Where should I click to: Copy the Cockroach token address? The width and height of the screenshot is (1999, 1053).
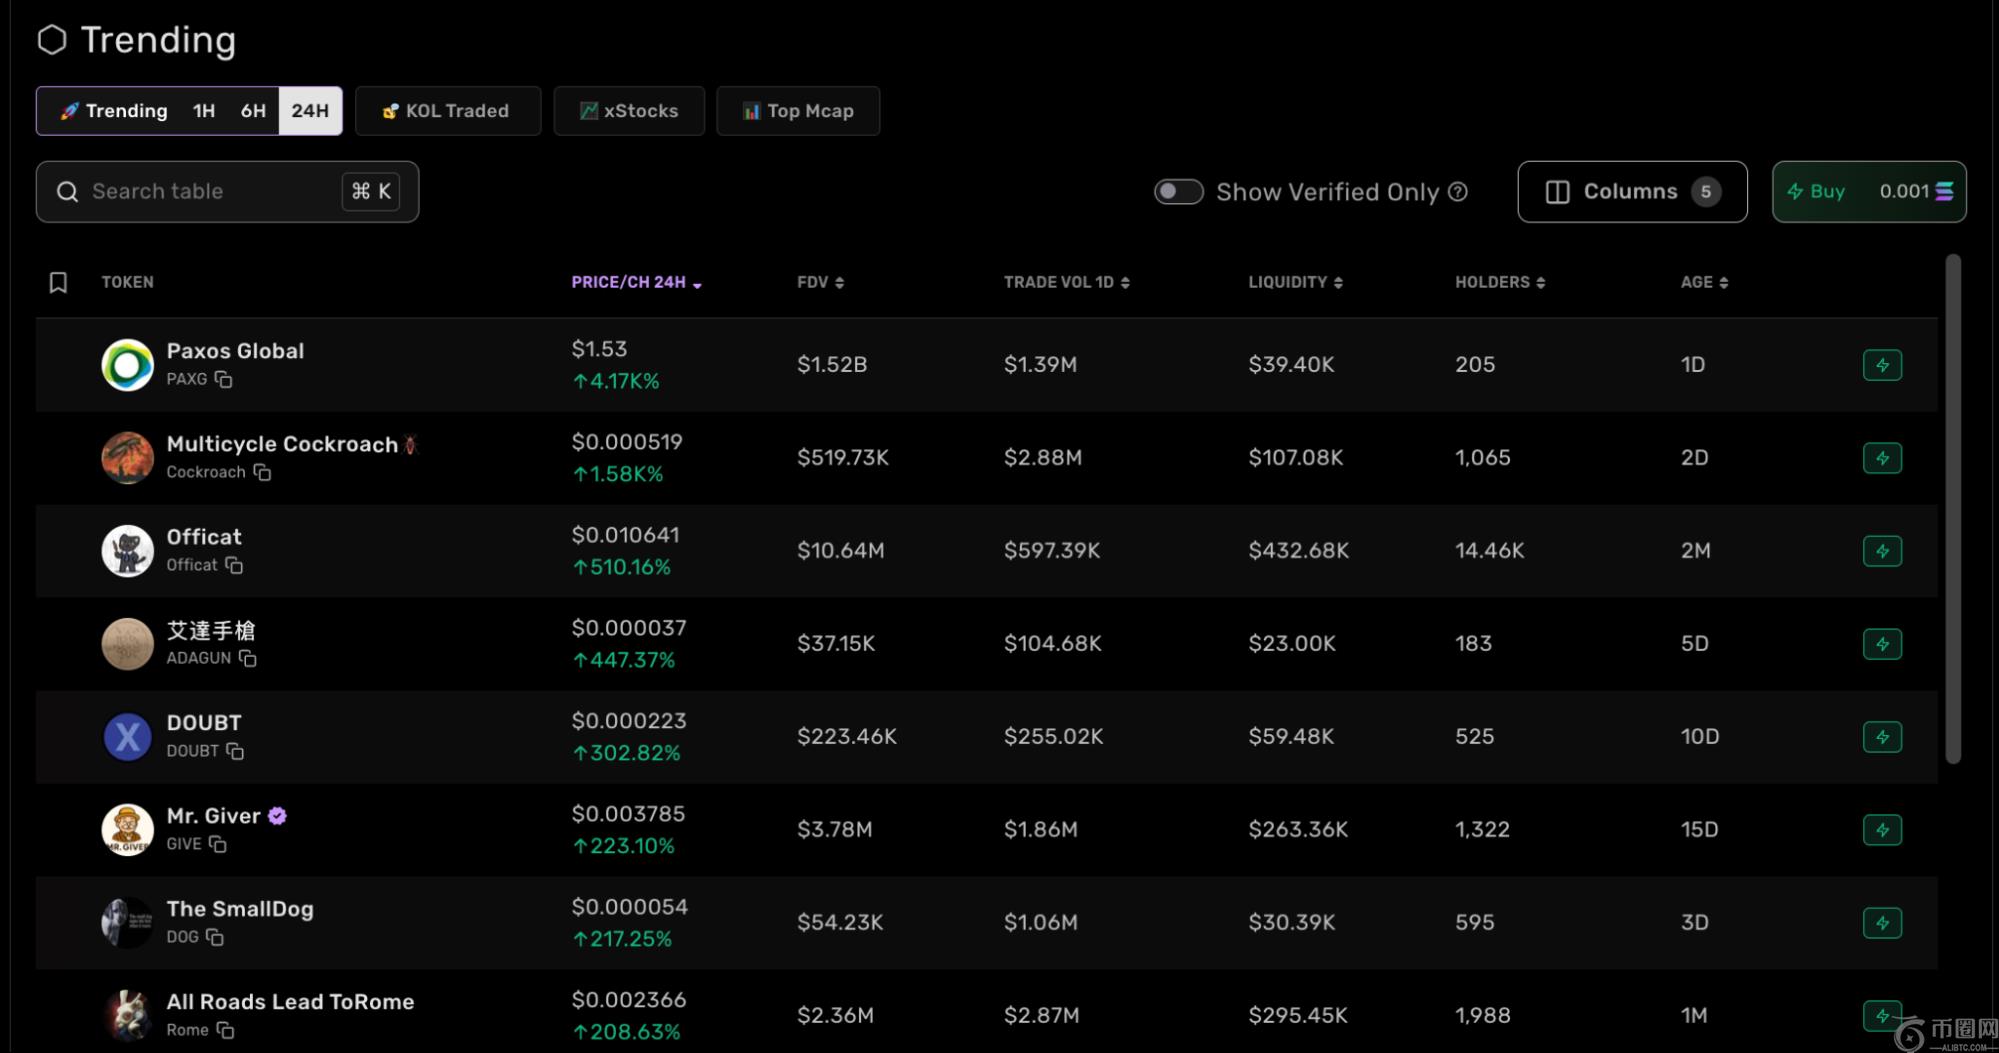coord(262,472)
